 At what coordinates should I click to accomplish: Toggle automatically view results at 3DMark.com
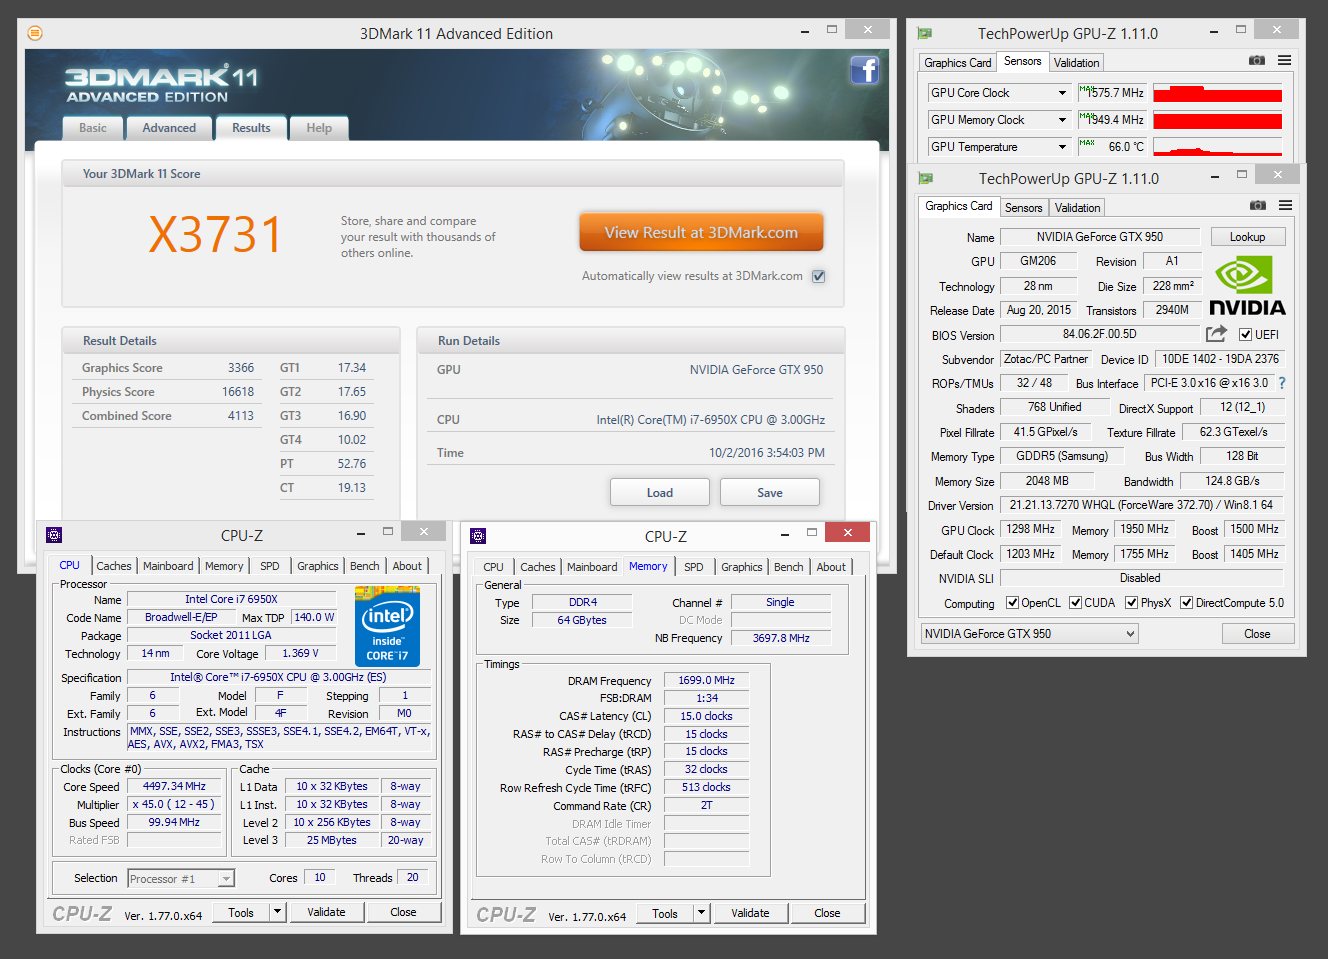(x=819, y=276)
